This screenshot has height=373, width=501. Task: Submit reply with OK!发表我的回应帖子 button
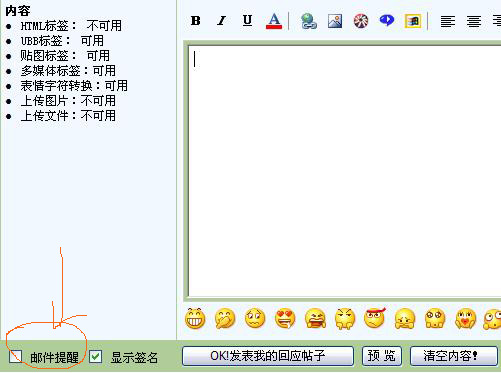click(x=268, y=356)
